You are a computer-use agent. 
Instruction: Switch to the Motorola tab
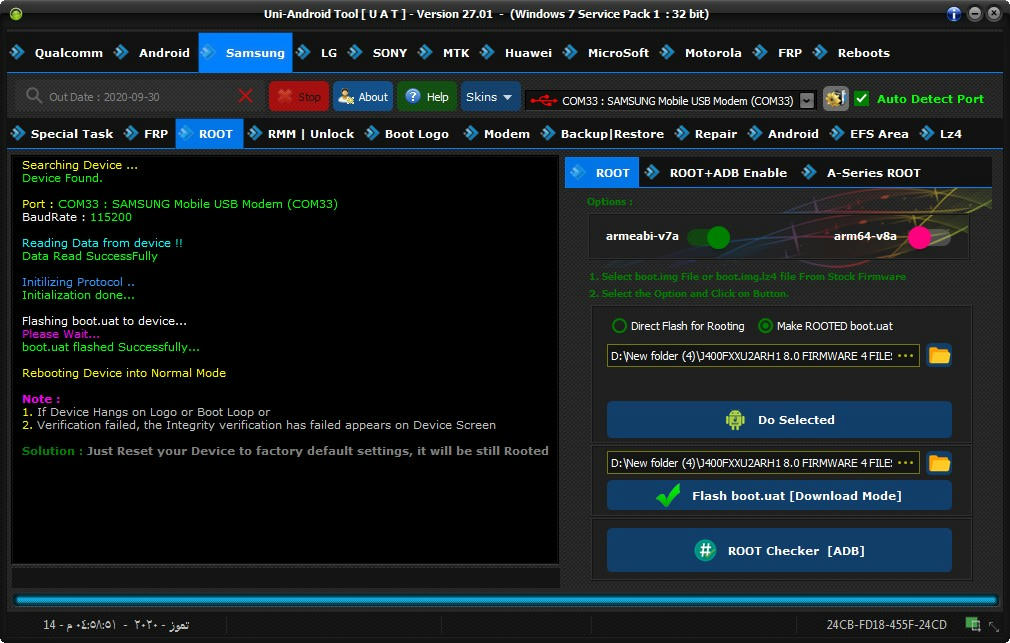coord(701,53)
